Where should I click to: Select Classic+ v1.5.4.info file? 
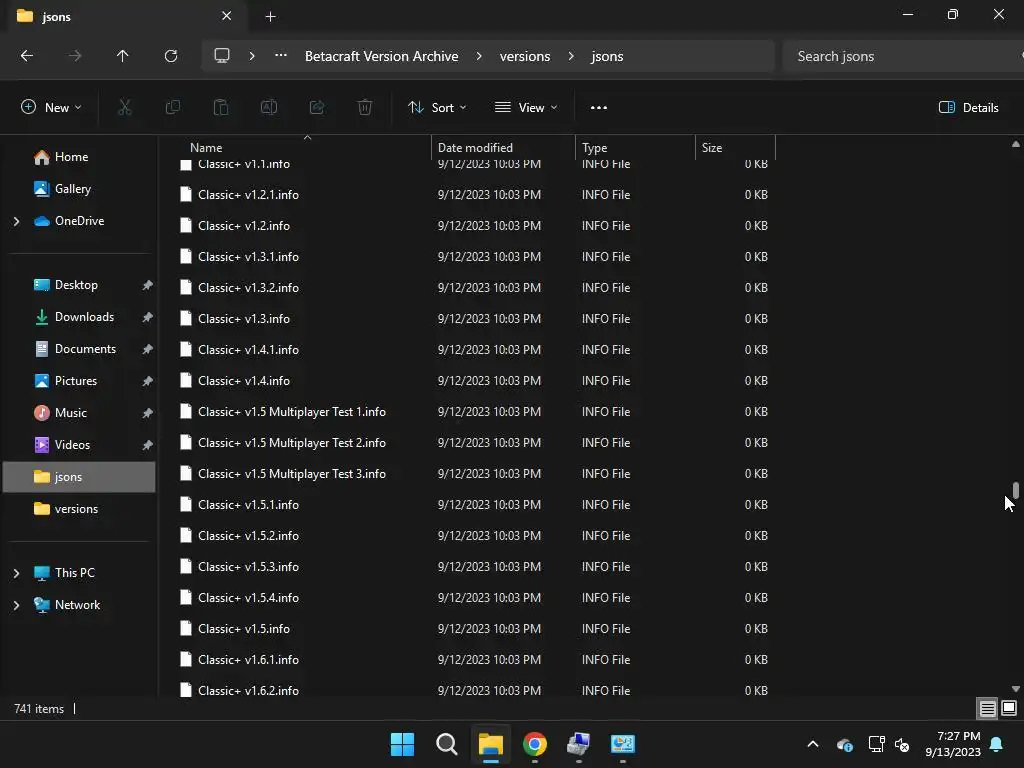coord(475,598)
